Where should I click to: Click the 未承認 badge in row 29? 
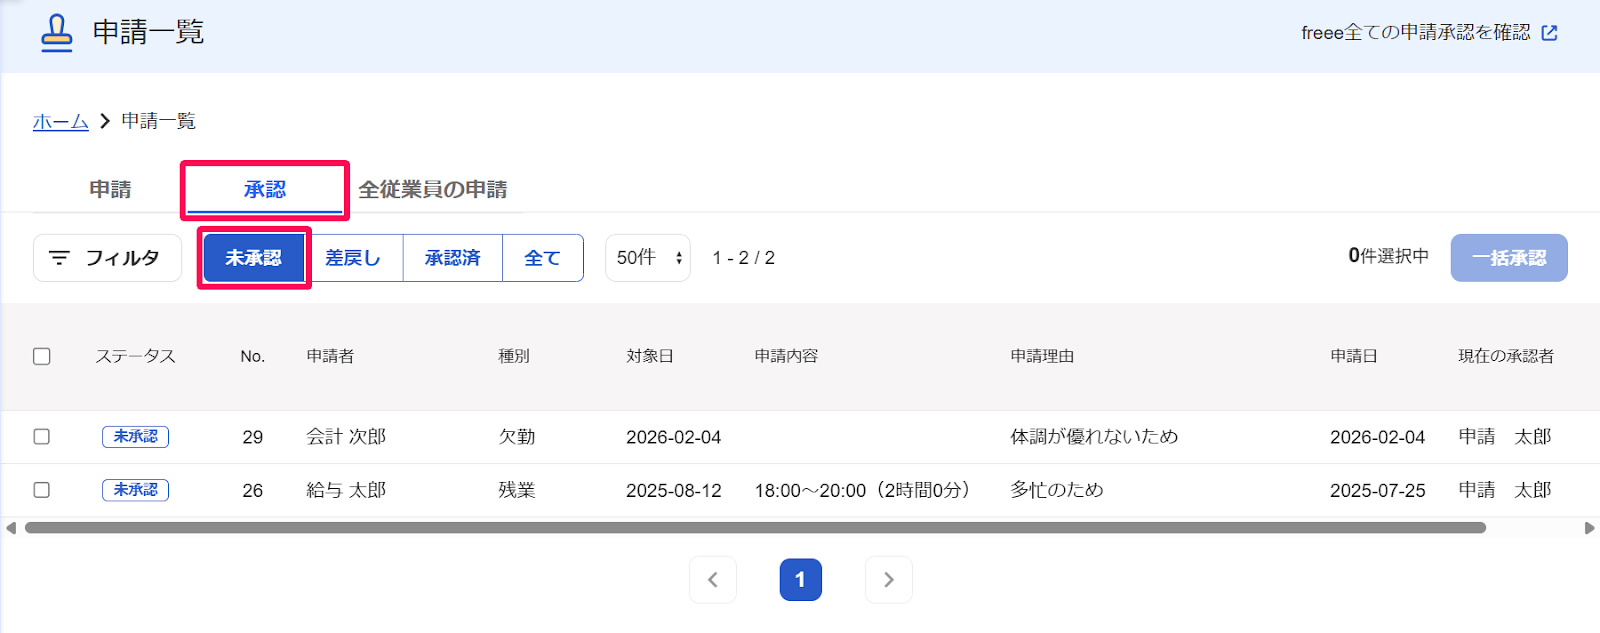click(135, 437)
